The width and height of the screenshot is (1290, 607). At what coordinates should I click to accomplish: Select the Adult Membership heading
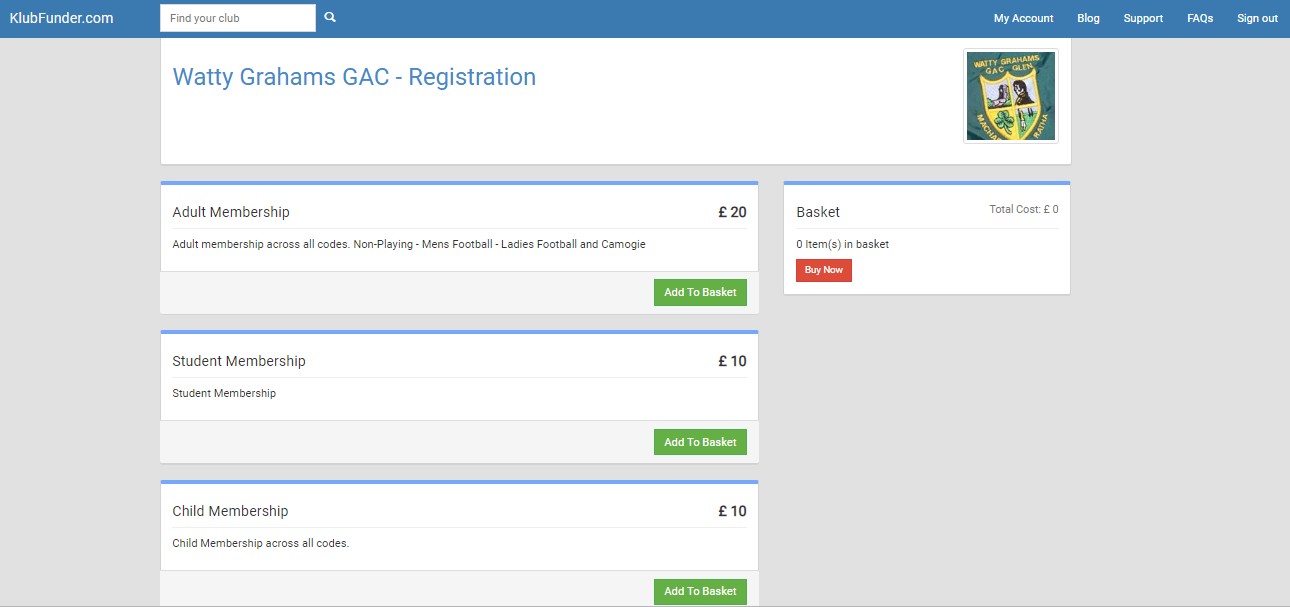[x=231, y=212]
